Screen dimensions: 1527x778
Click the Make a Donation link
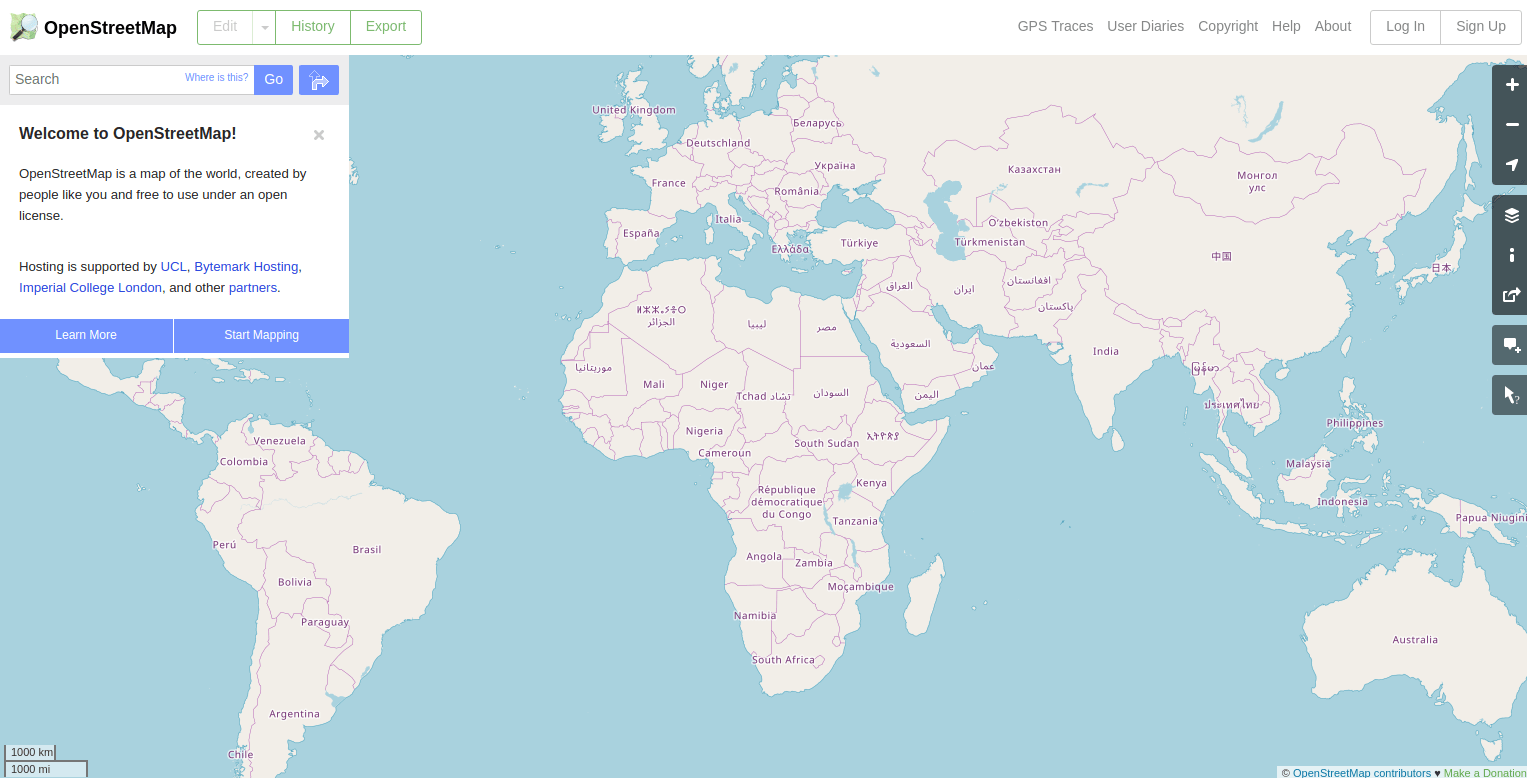(1485, 772)
